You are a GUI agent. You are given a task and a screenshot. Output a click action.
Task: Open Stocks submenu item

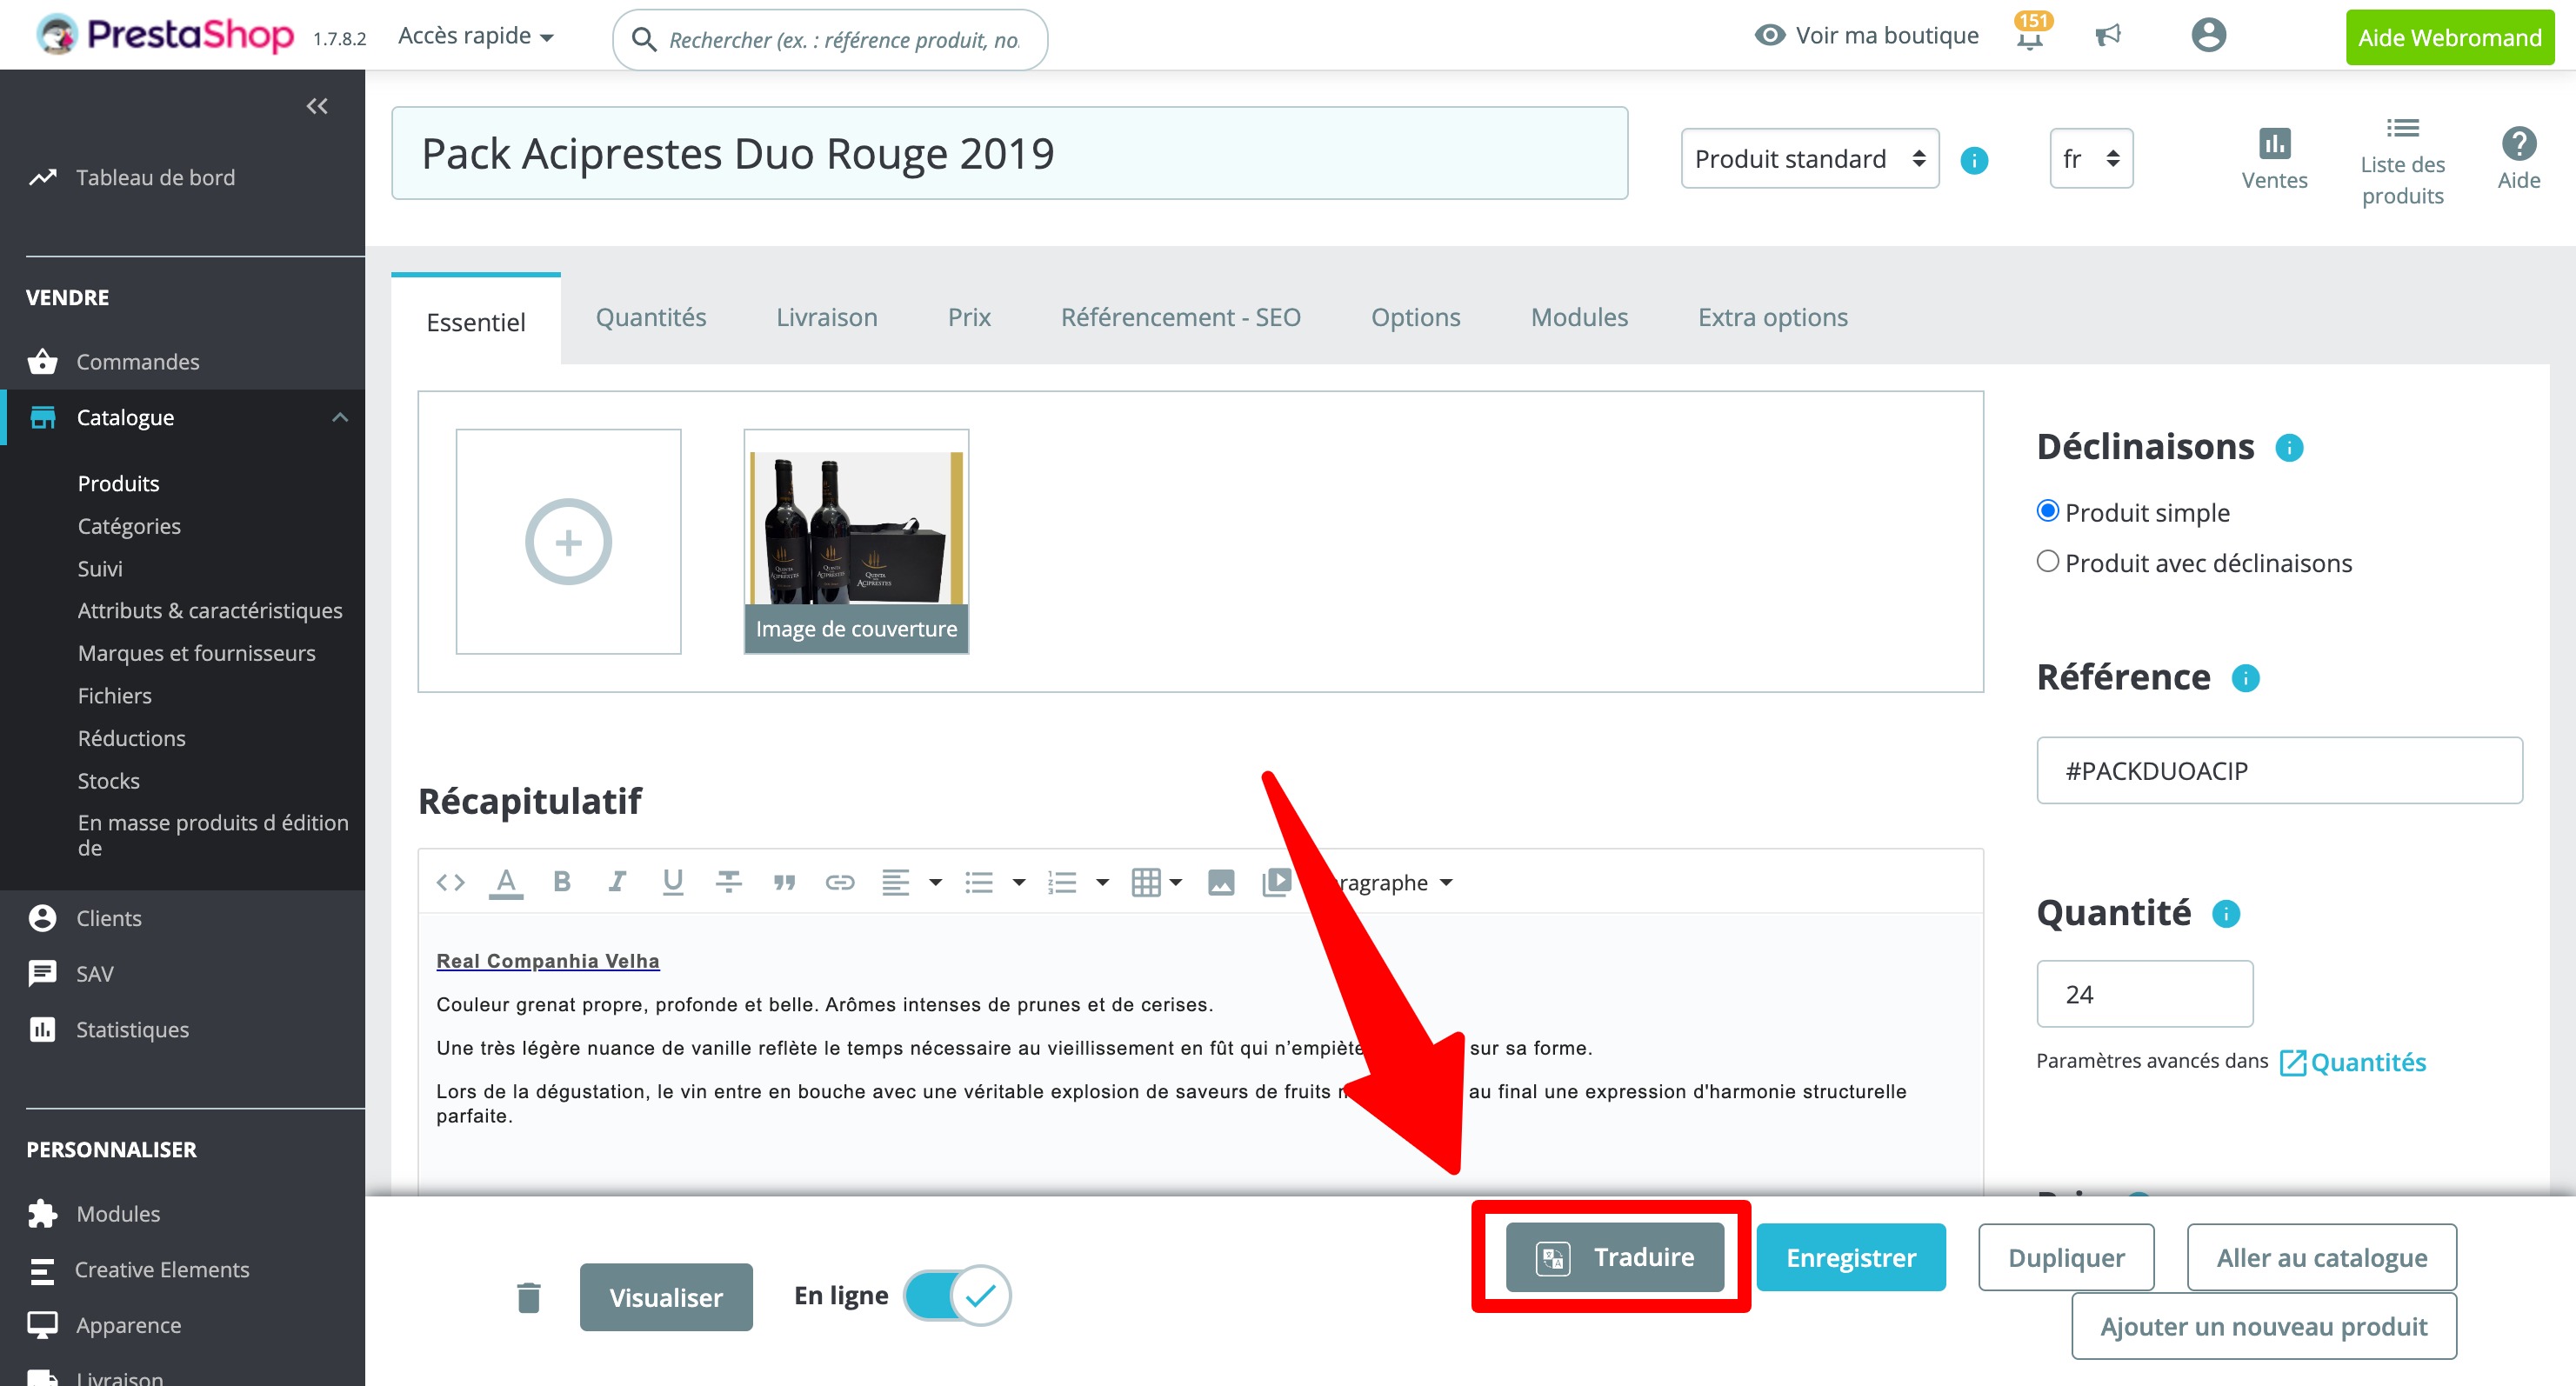[x=108, y=781]
